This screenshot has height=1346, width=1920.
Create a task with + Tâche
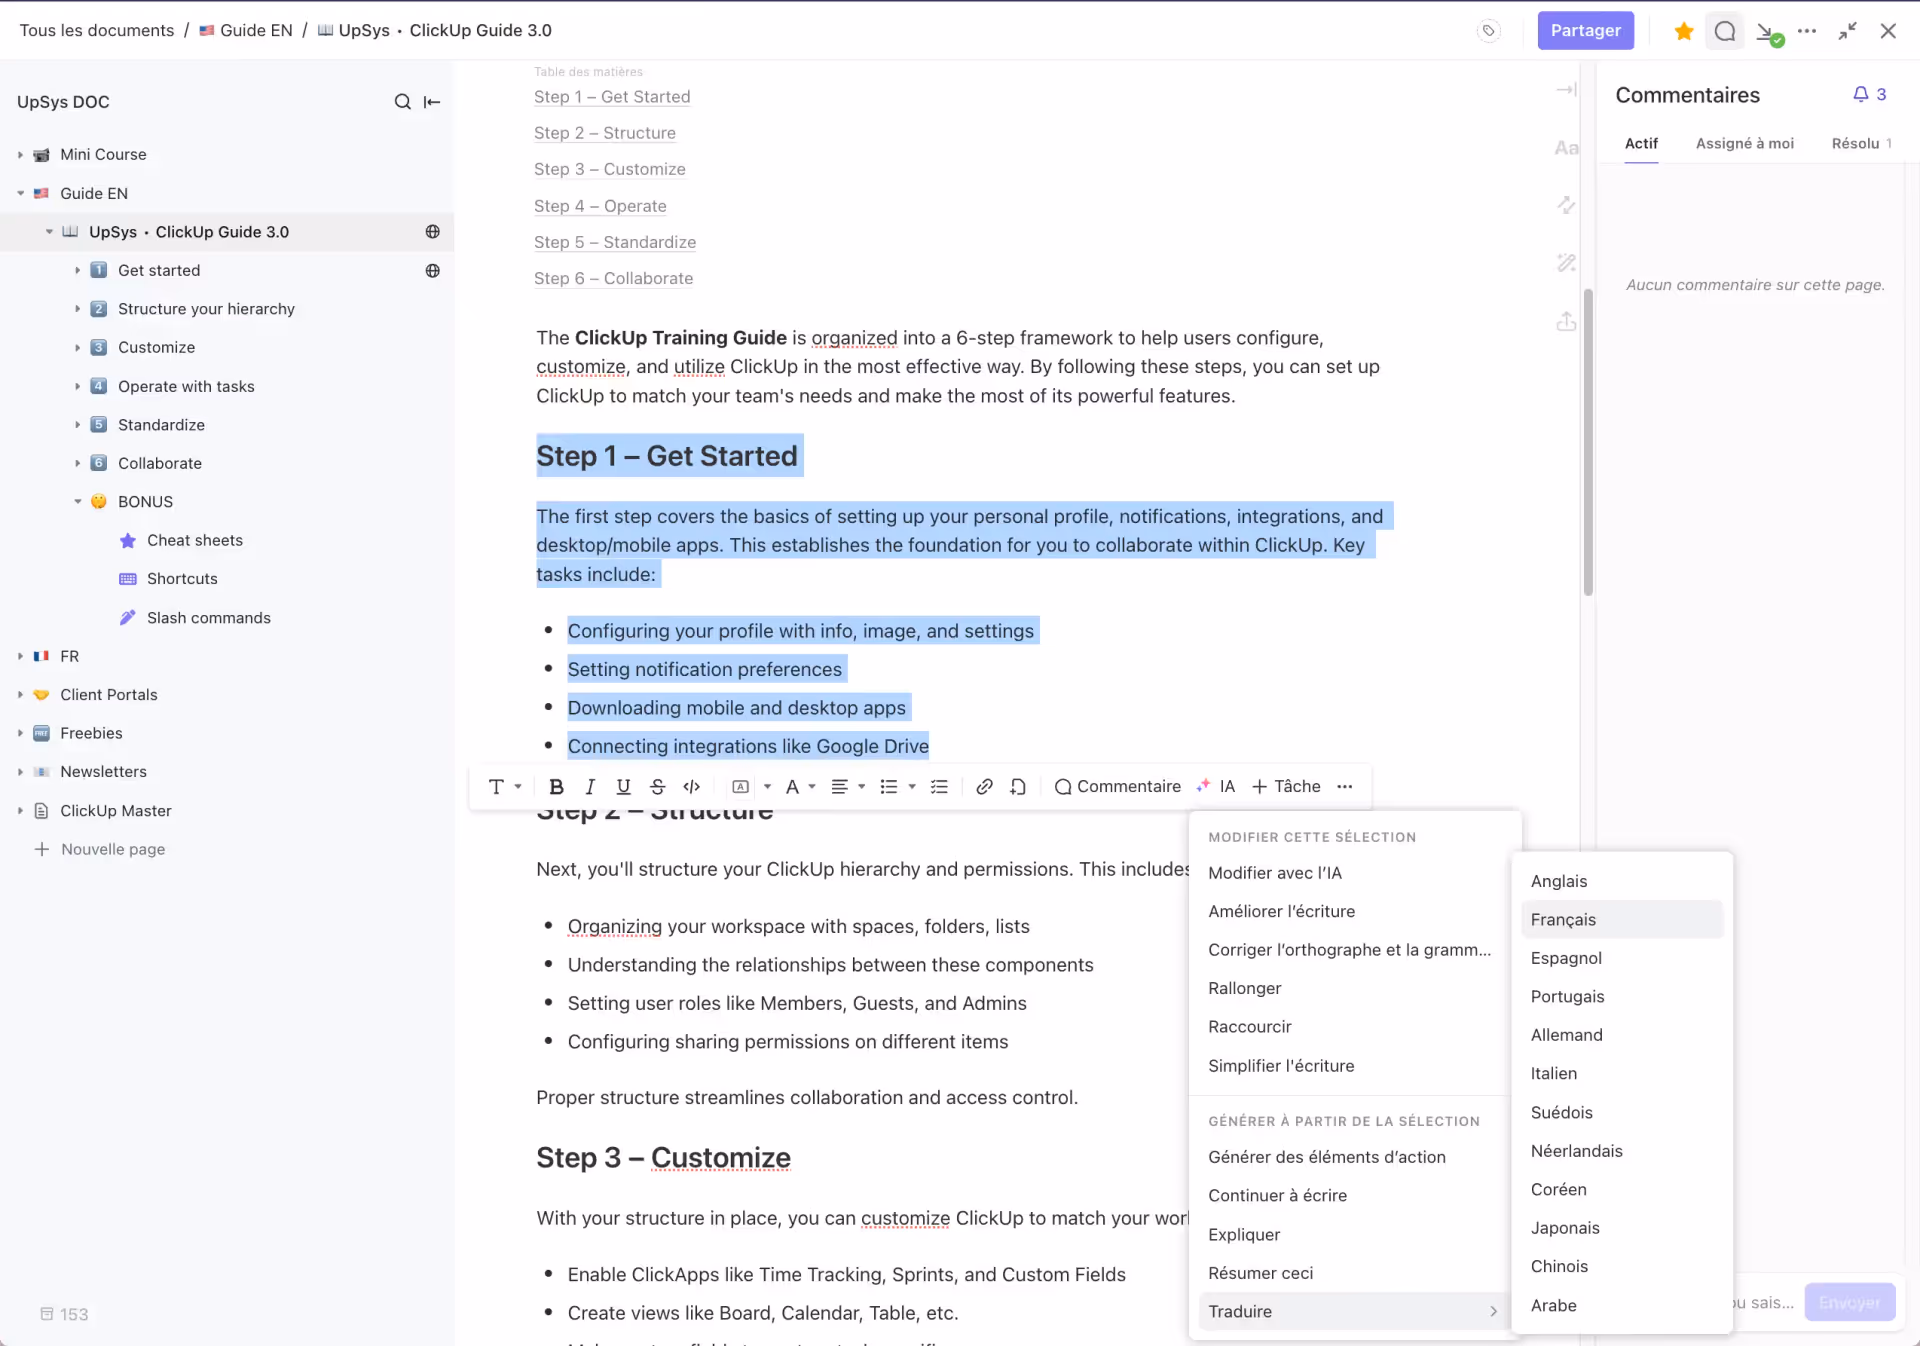(1286, 787)
